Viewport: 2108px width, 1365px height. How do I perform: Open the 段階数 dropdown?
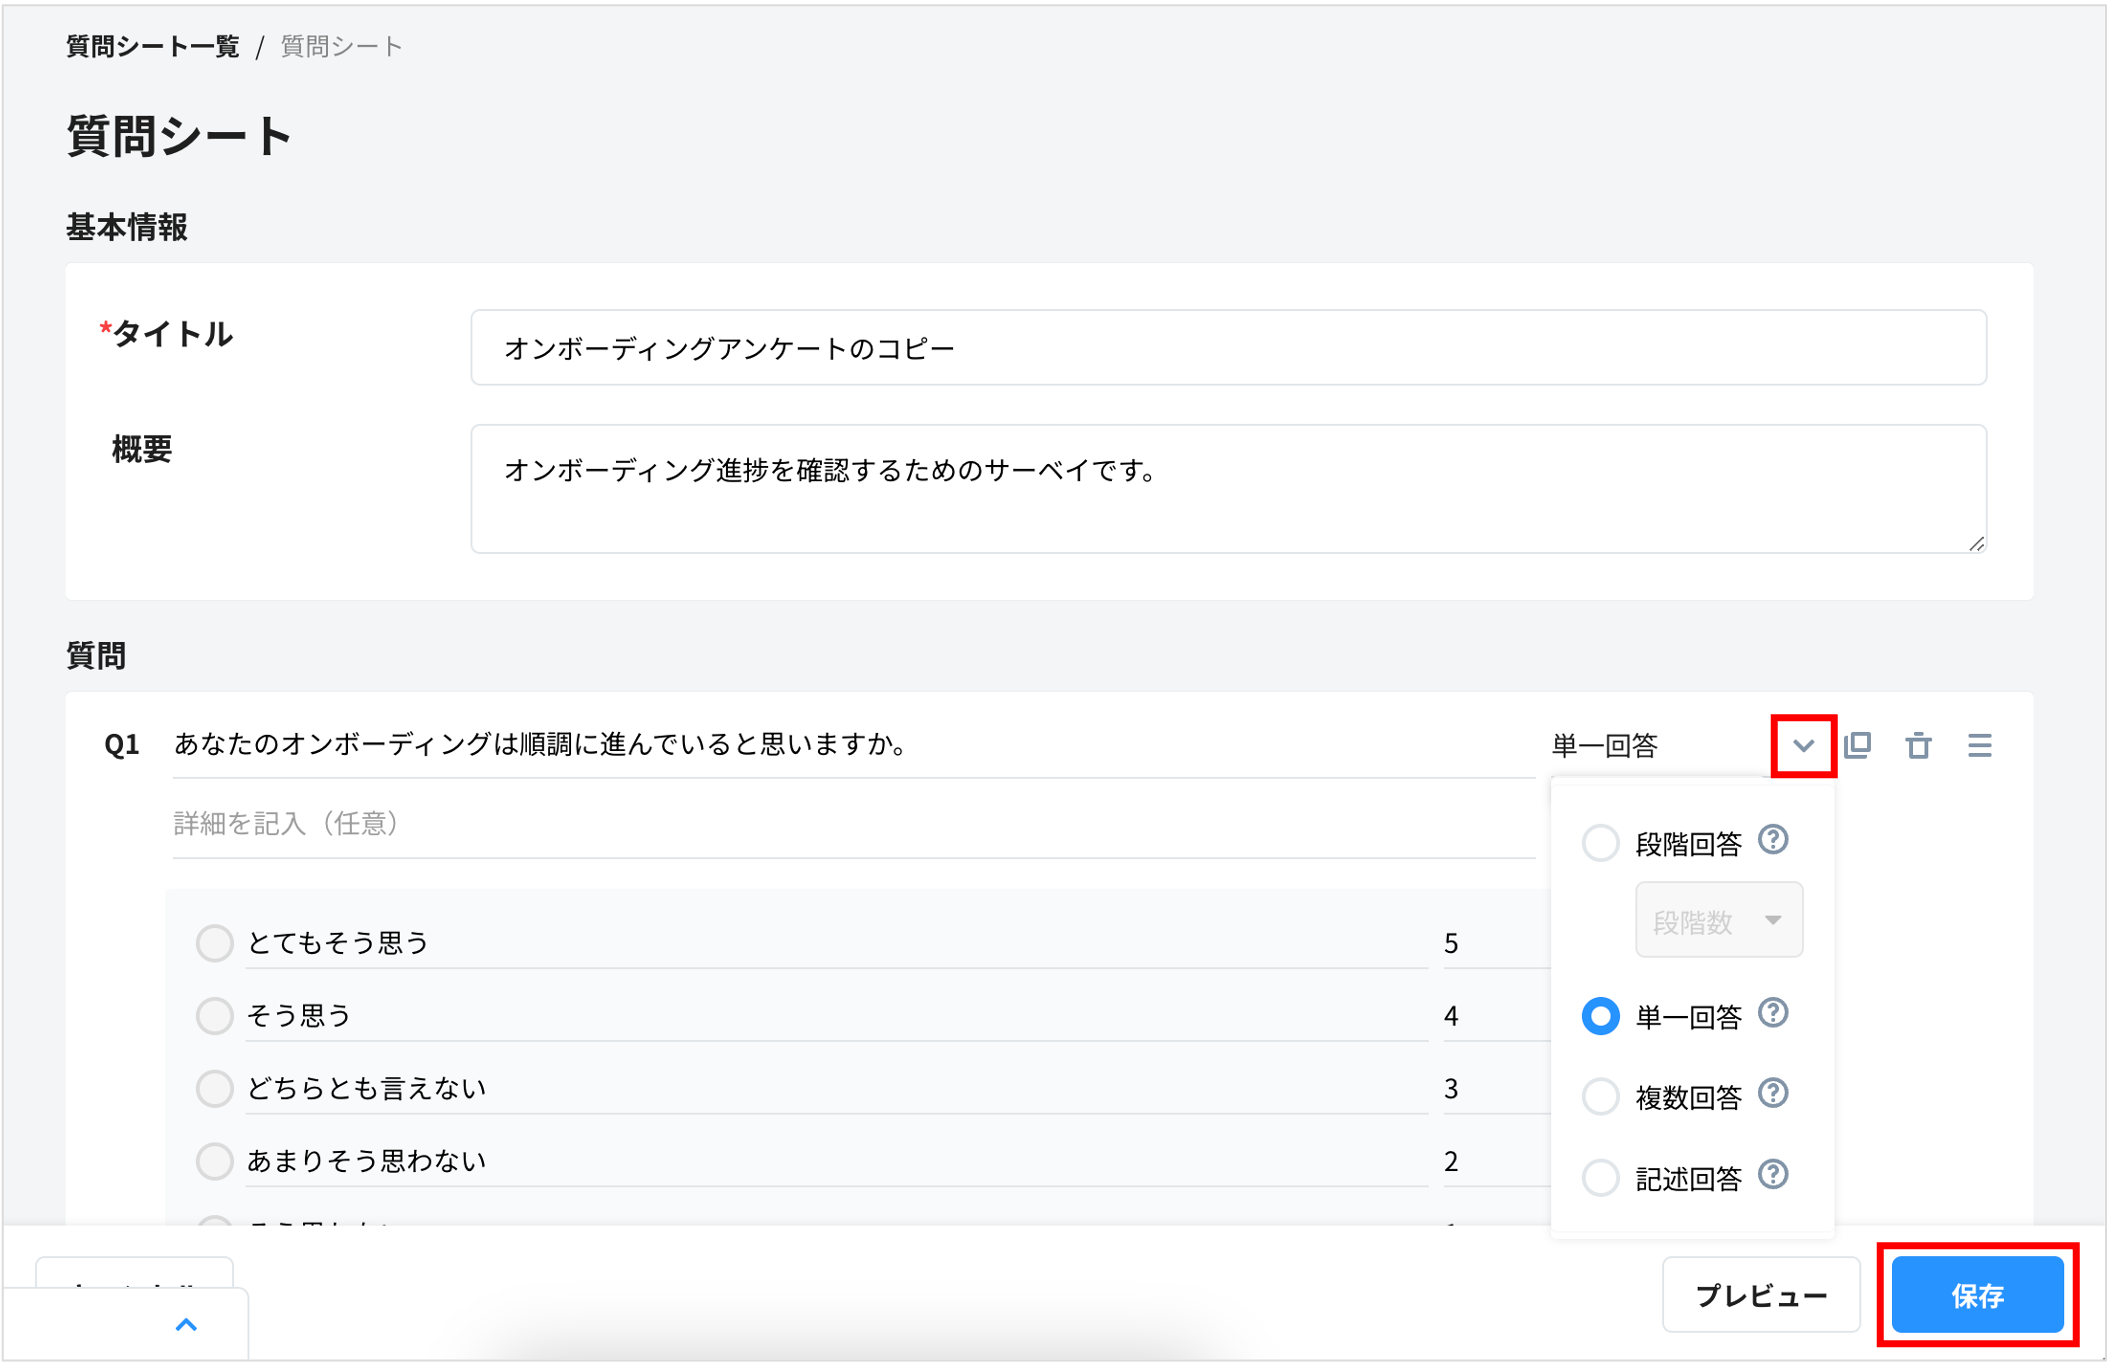pyautogui.click(x=1717, y=919)
